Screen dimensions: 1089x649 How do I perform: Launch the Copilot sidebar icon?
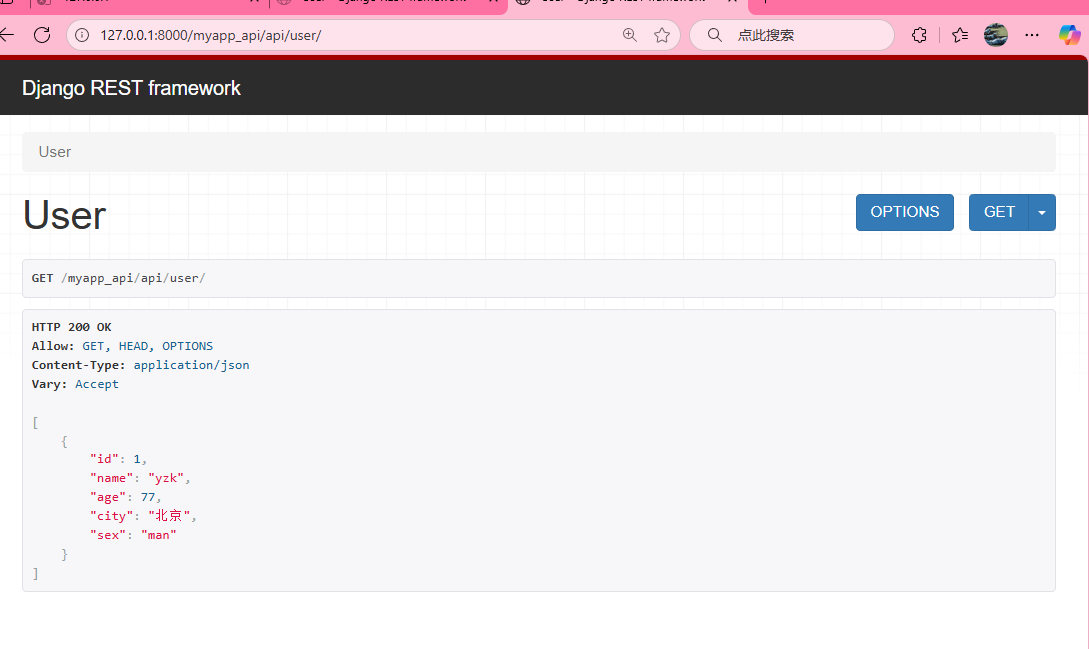tap(1070, 35)
